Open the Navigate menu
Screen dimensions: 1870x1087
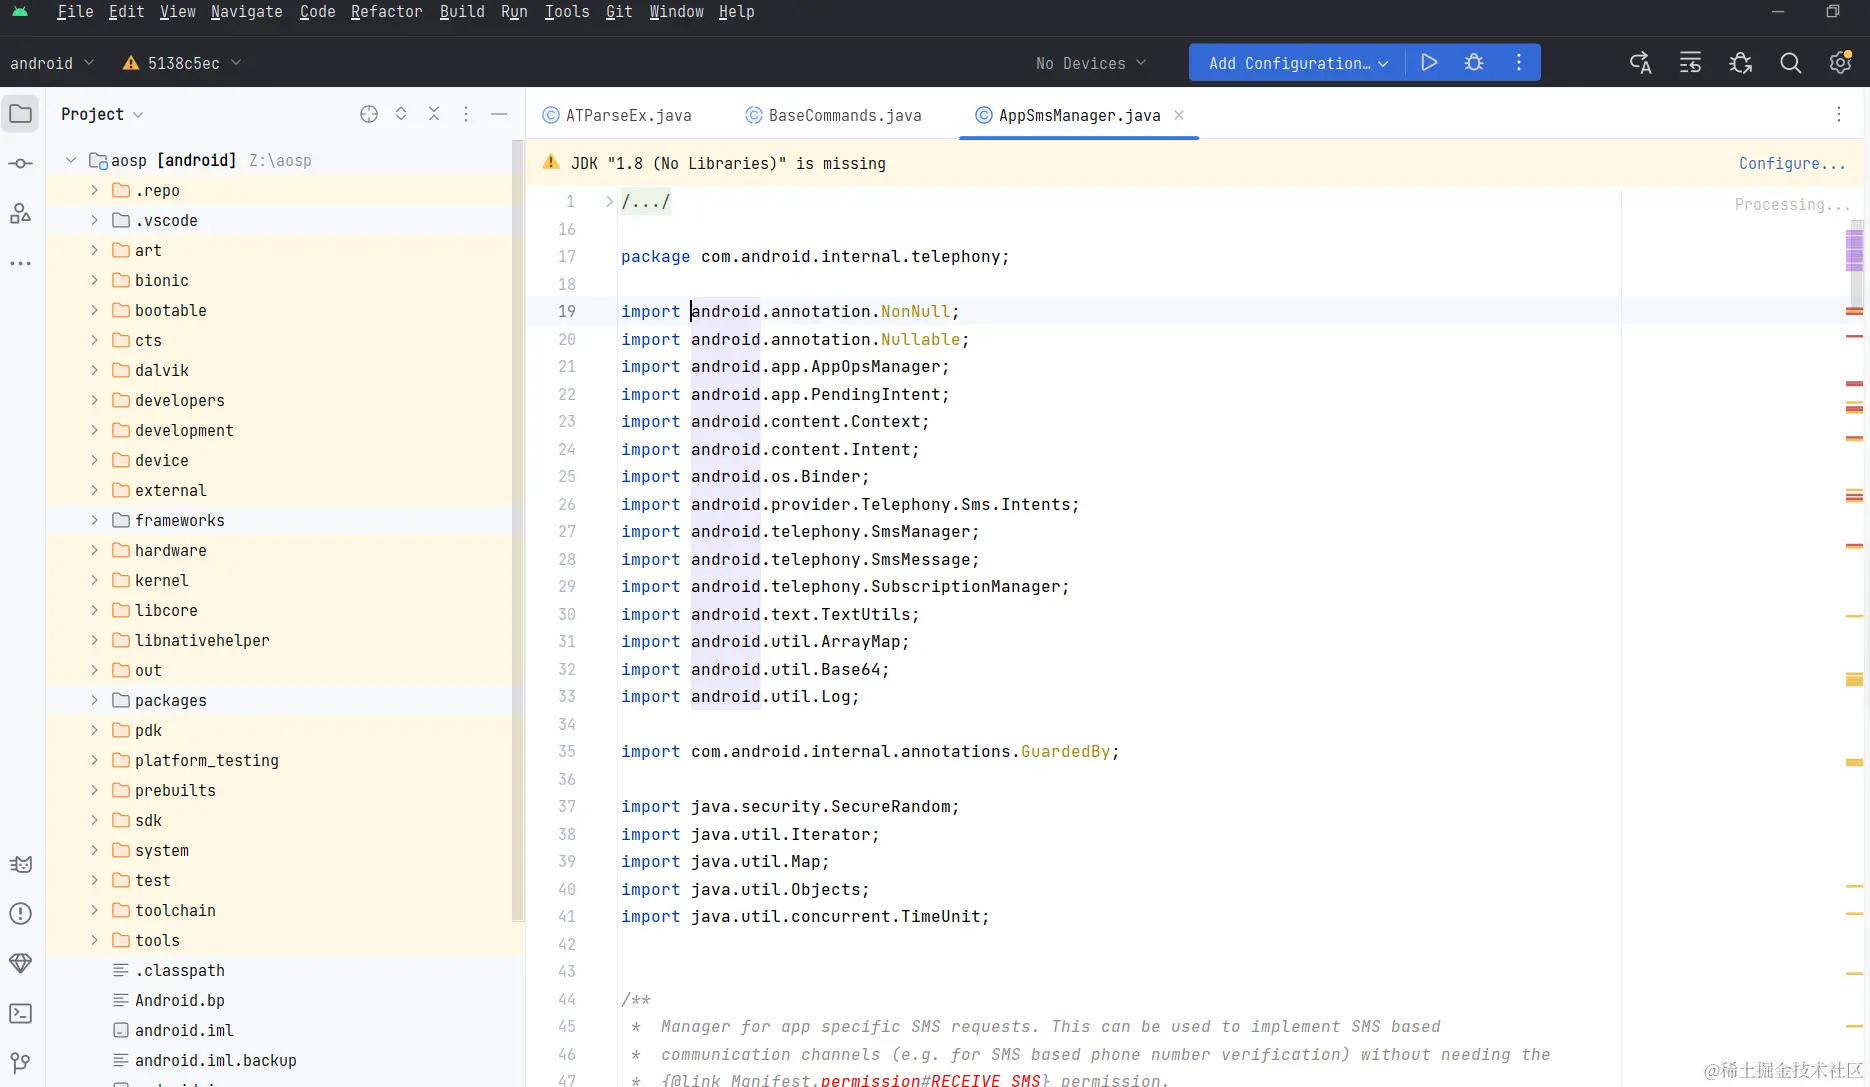pos(246,12)
